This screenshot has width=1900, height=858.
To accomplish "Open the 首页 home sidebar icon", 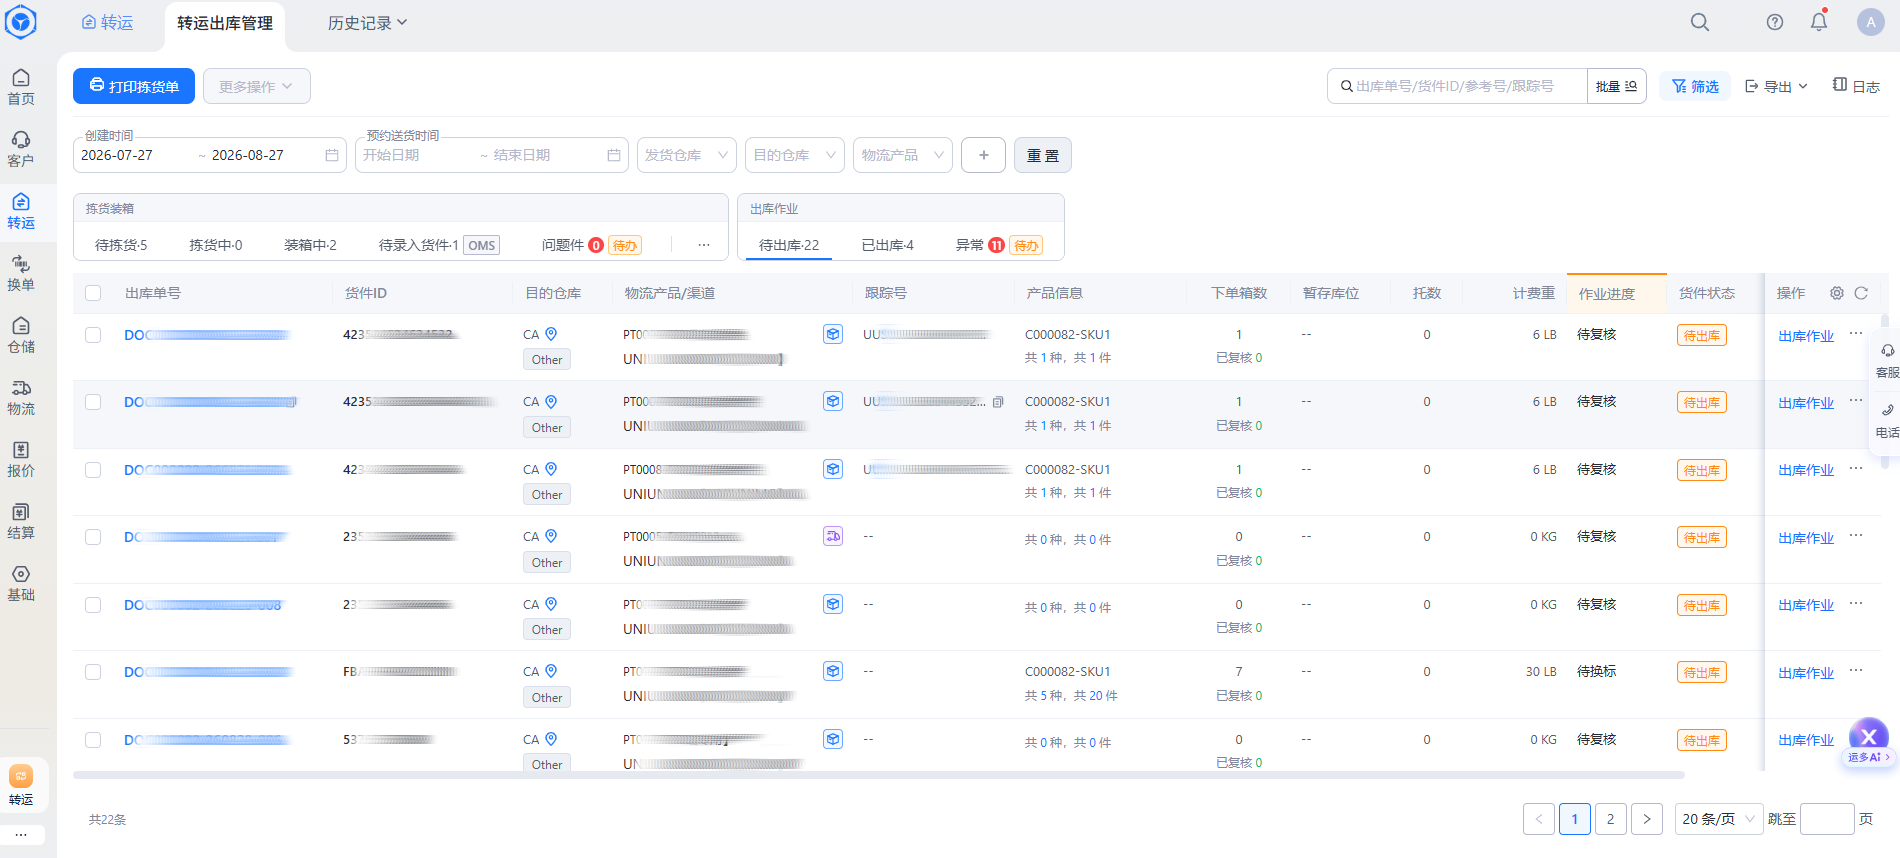I will 21,87.
